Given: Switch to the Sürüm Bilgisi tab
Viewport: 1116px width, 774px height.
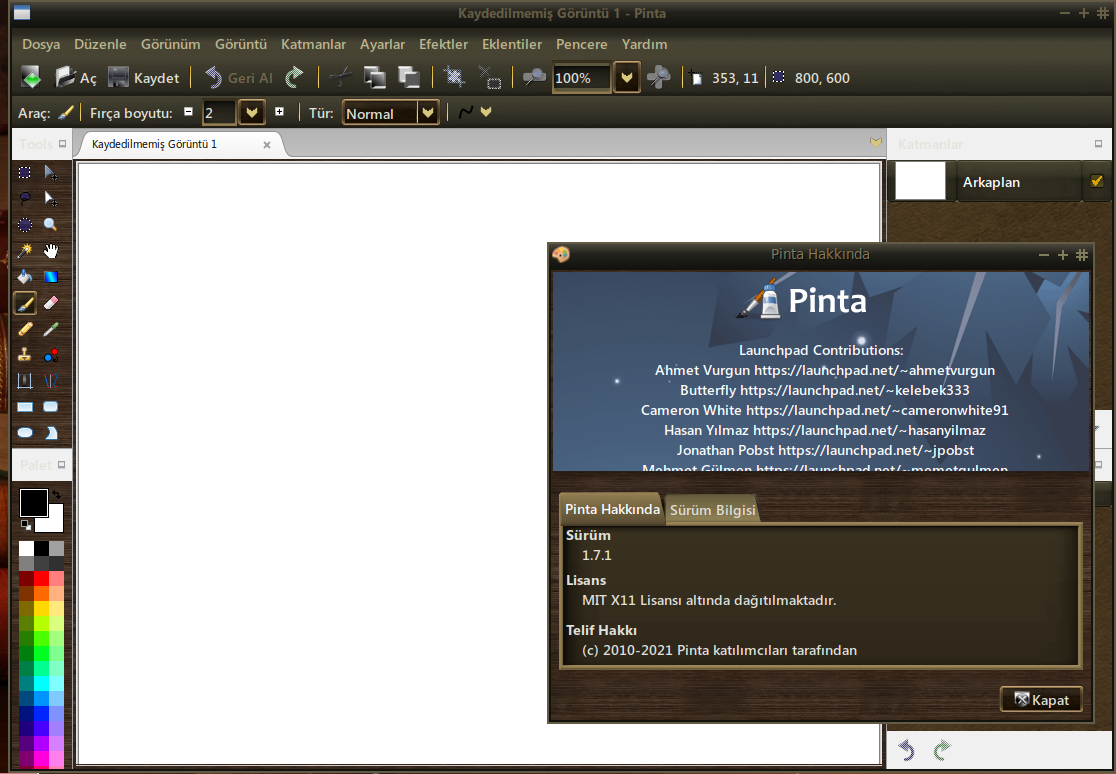Looking at the screenshot, I should coord(712,510).
